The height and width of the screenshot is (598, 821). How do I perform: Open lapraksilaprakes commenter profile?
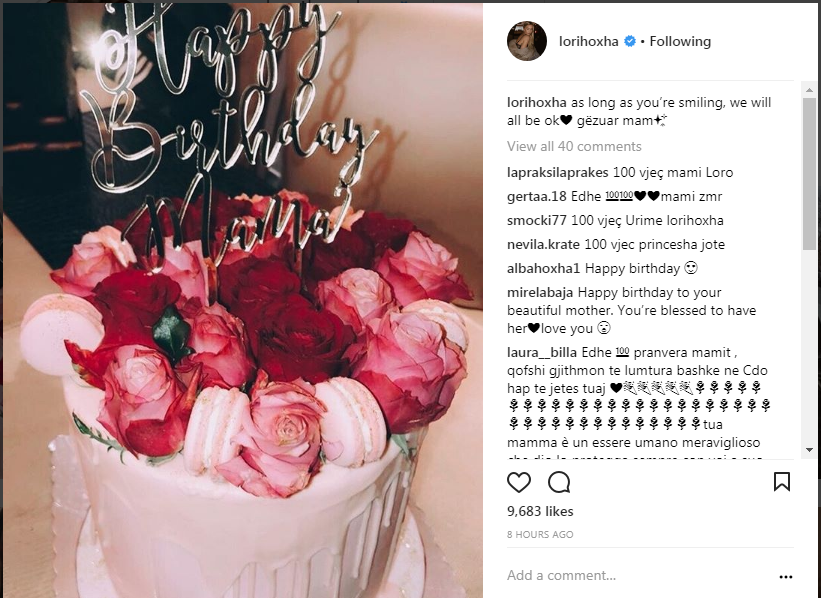click(x=558, y=172)
